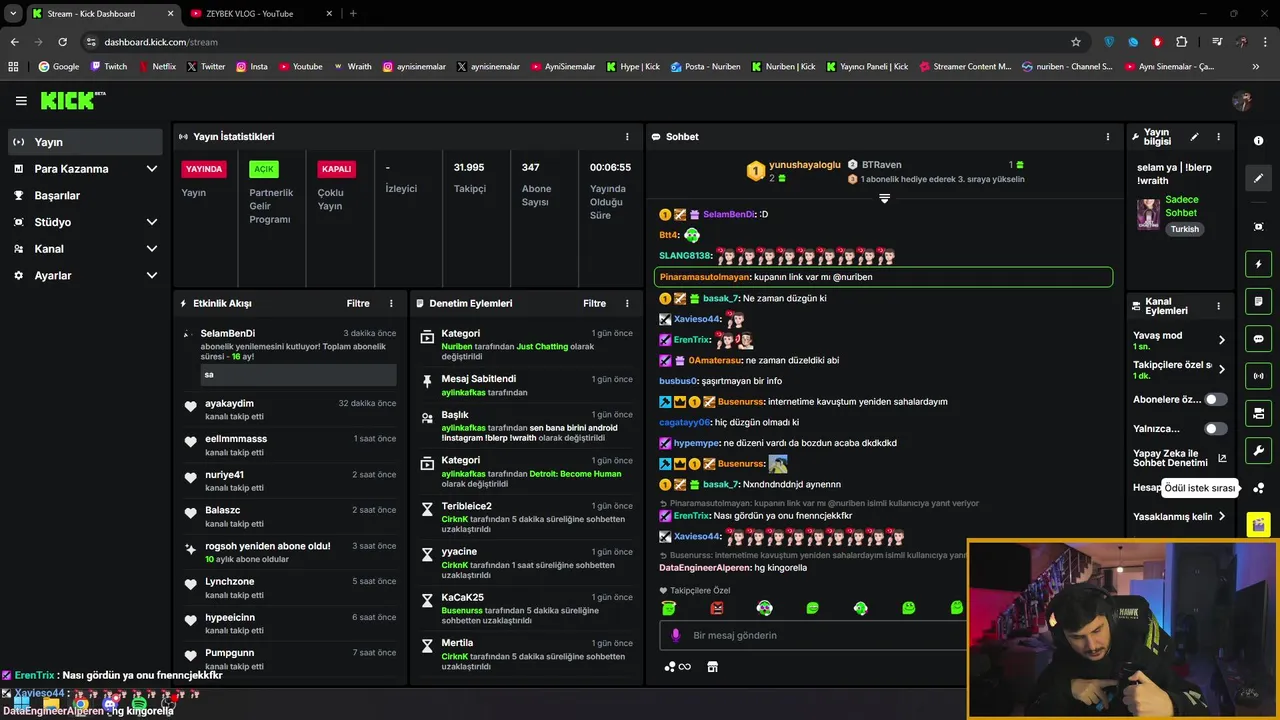Switch to the ZEYBEK VLOG YouTube tab
This screenshot has height=720, width=1280.
[x=260, y=13]
